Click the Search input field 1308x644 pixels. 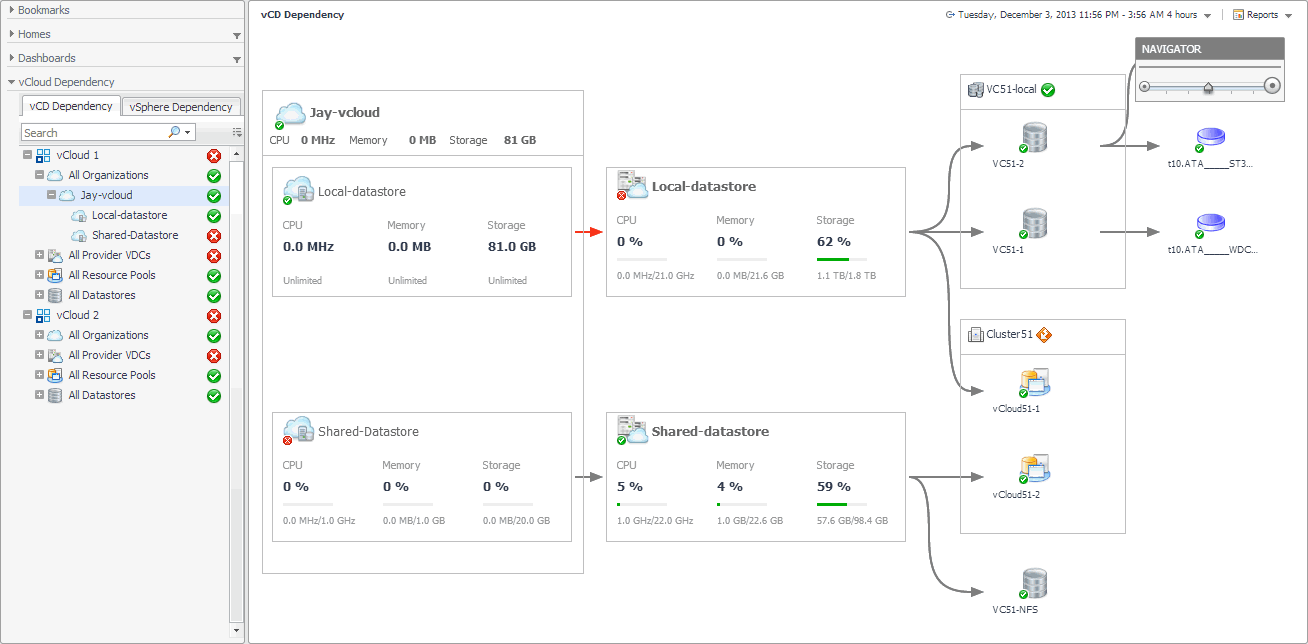click(93, 132)
